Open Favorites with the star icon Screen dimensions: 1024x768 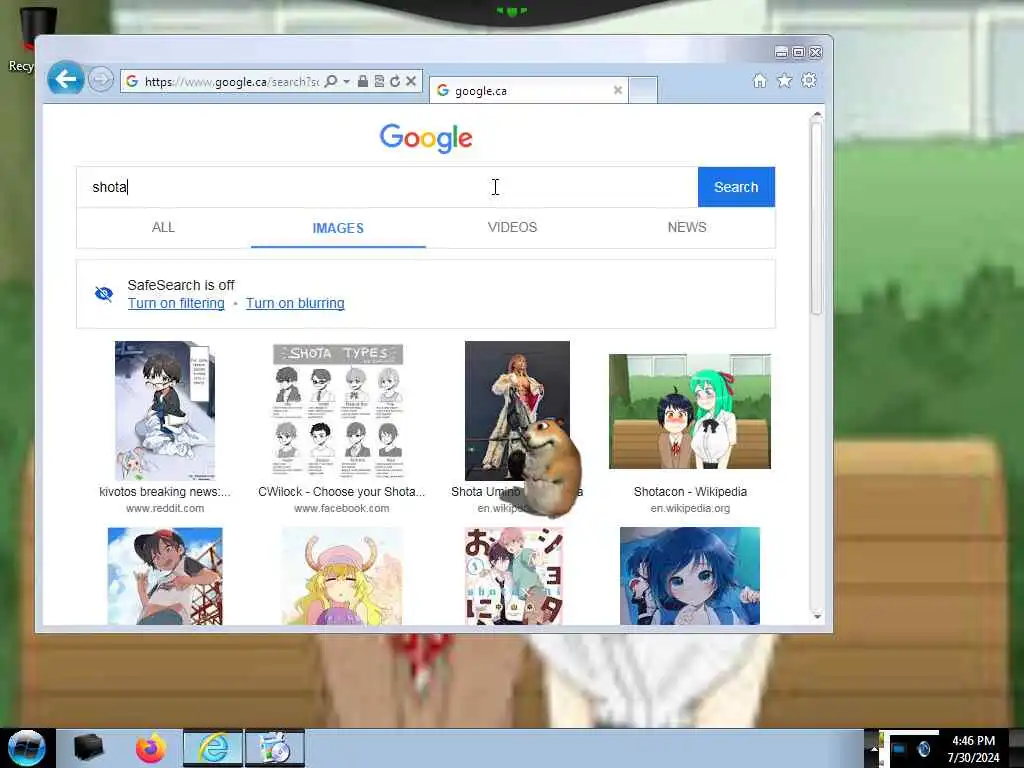click(x=784, y=80)
